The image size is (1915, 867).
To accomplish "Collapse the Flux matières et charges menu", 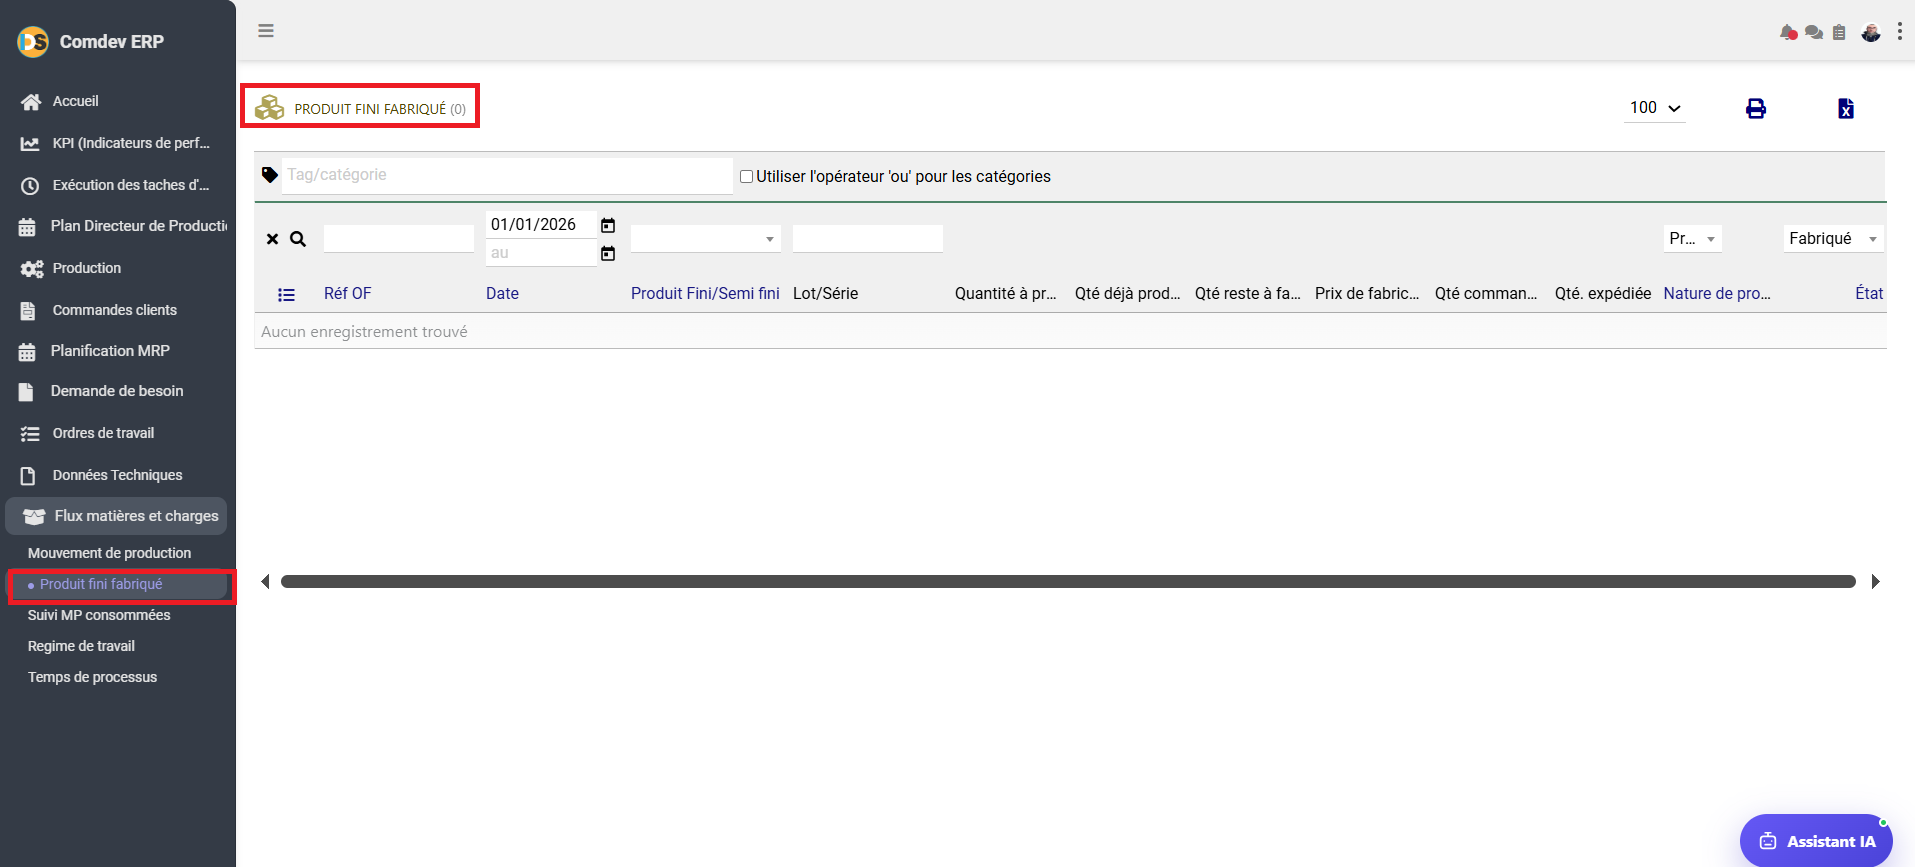I will [116, 516].
